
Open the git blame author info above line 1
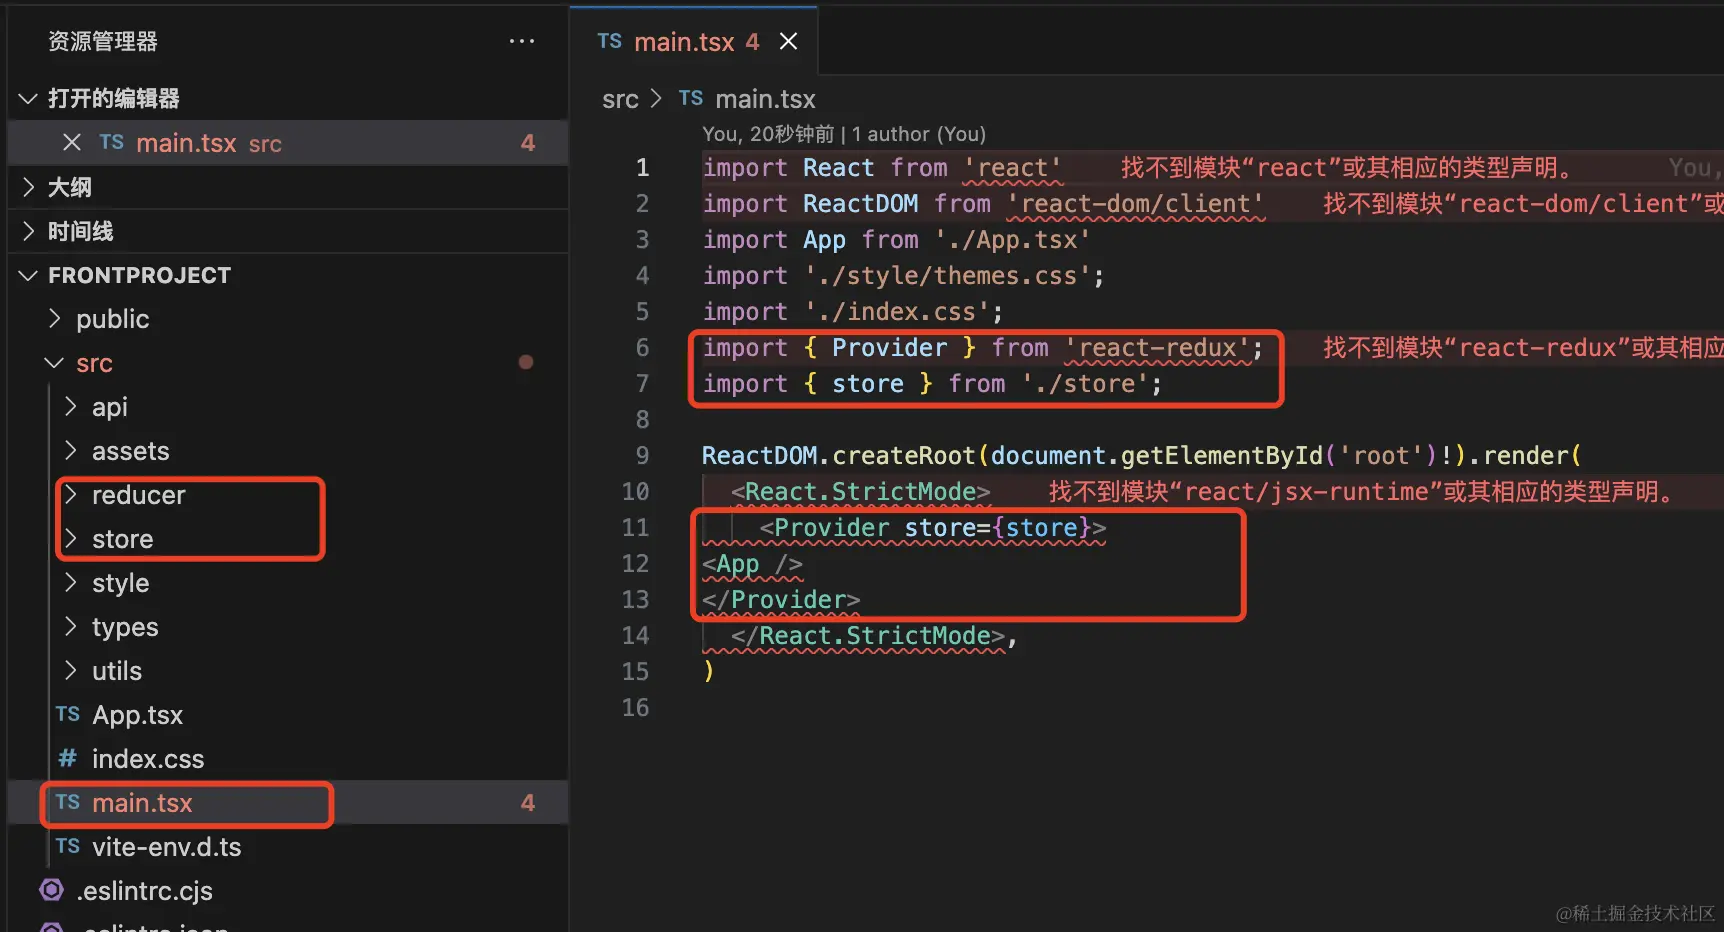tap(844, 134)
